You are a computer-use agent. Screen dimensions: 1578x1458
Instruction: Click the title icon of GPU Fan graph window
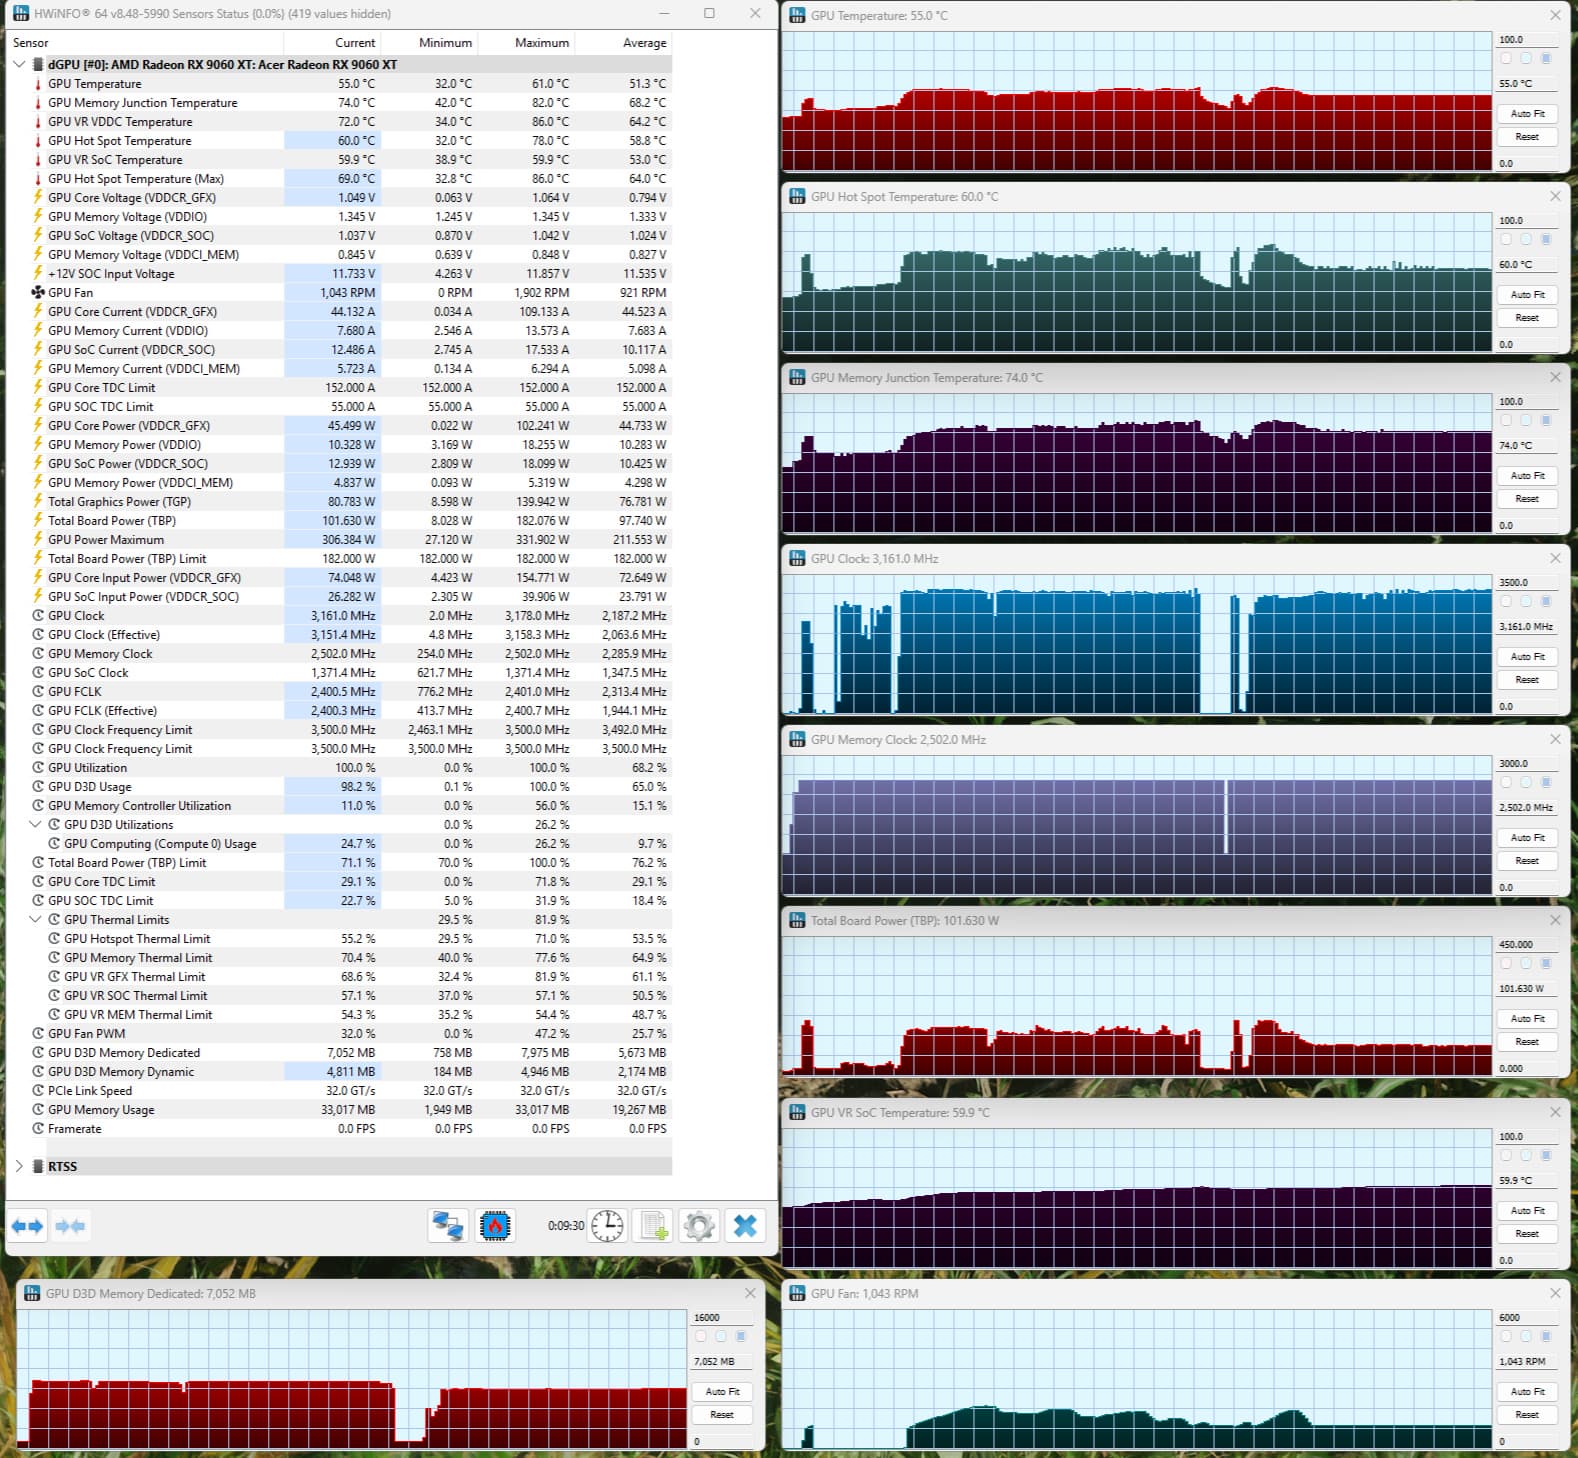coord(797,1294)
